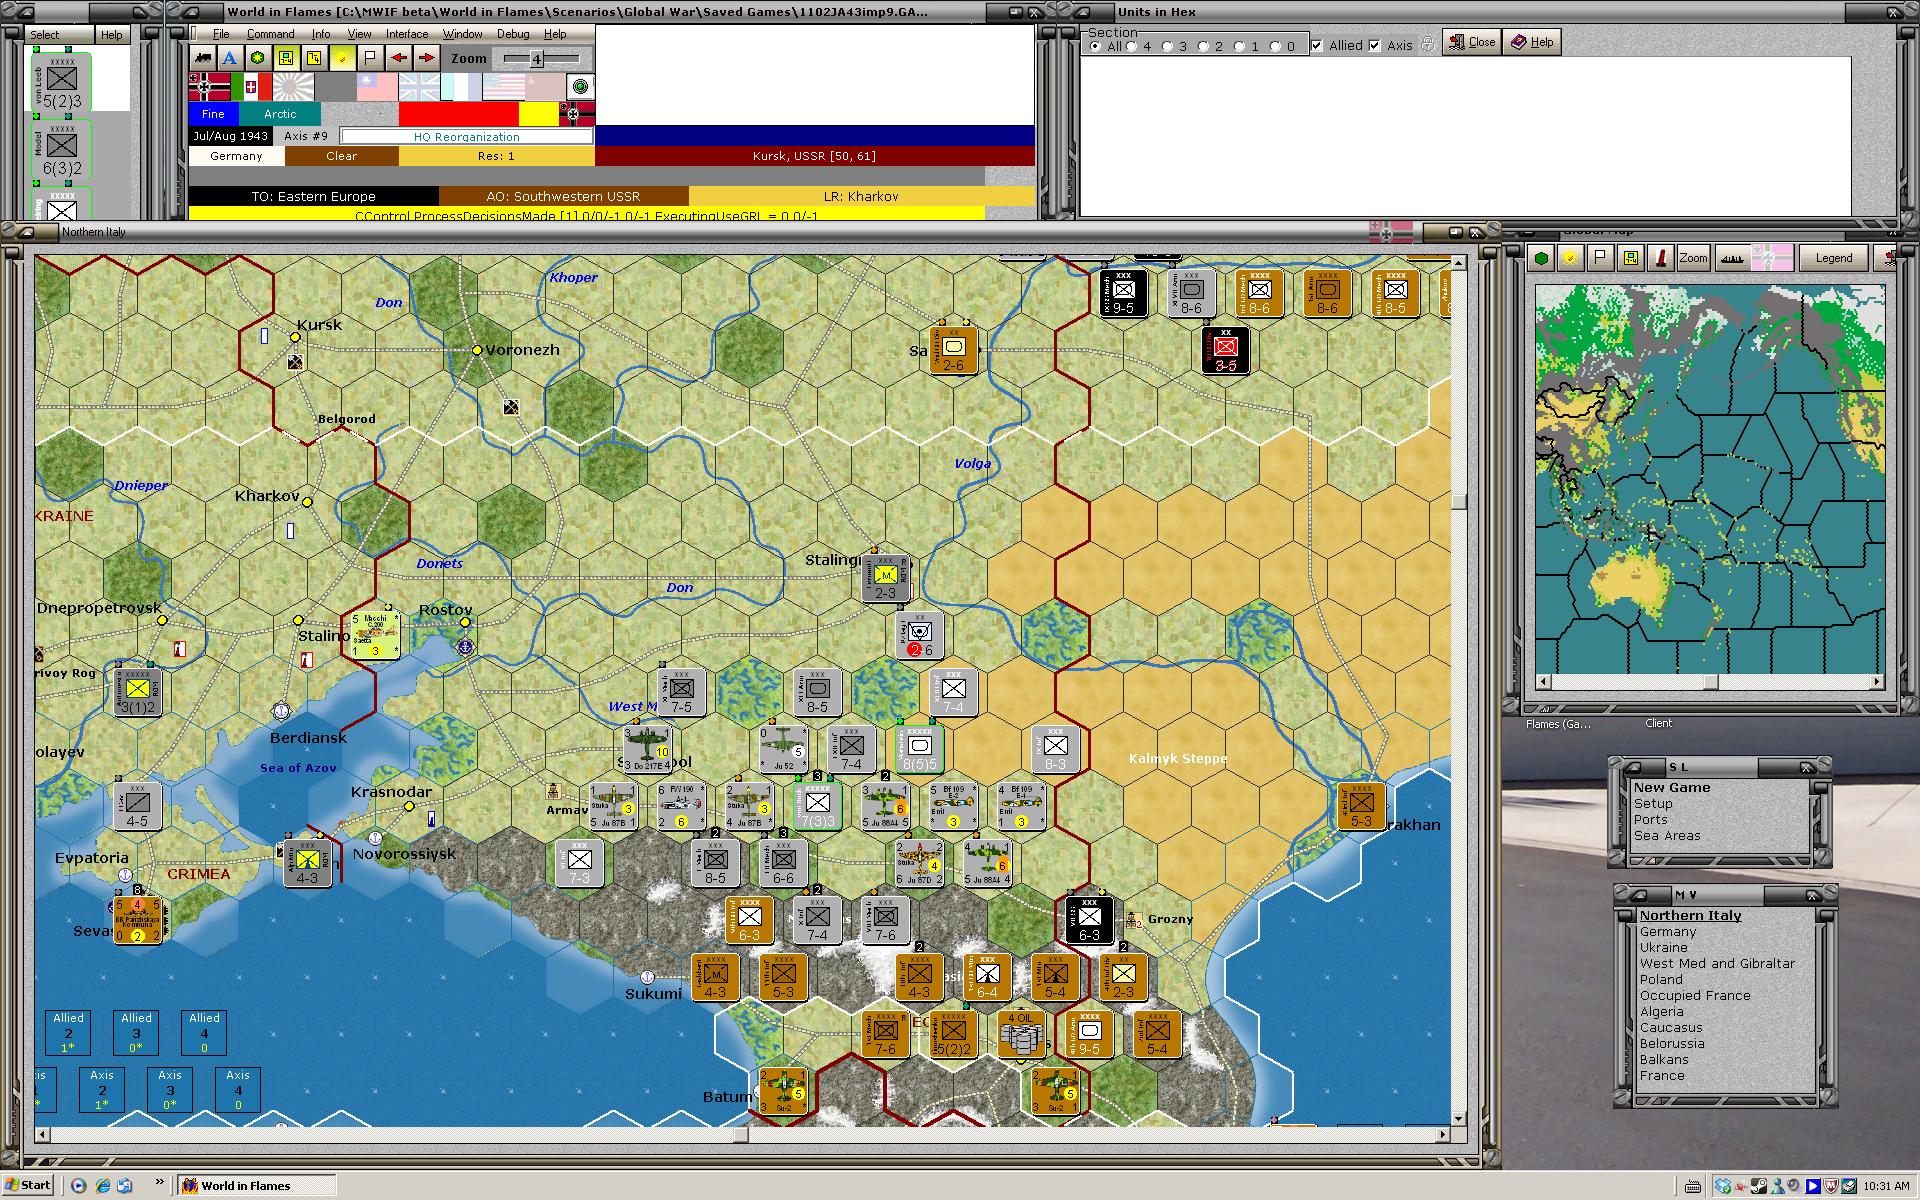This screenshot has height=1200, width=1920.
Task: Select section 3 radio button
Action: point(1168,46)
